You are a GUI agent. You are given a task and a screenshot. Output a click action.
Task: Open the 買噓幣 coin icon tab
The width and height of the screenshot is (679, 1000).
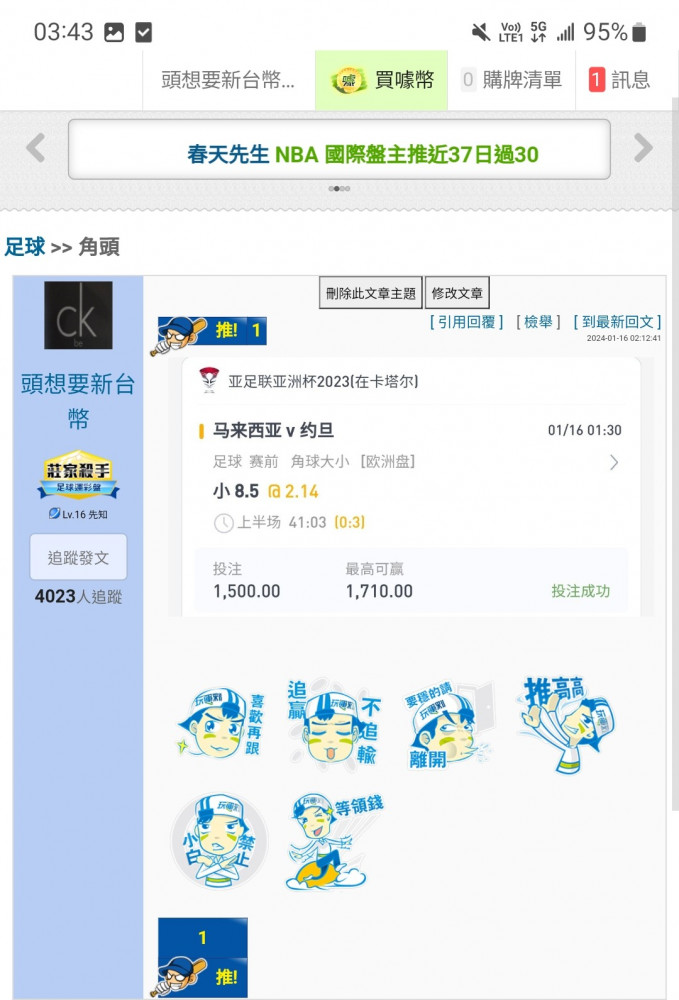pyautogui.click(x=381, y=80)
